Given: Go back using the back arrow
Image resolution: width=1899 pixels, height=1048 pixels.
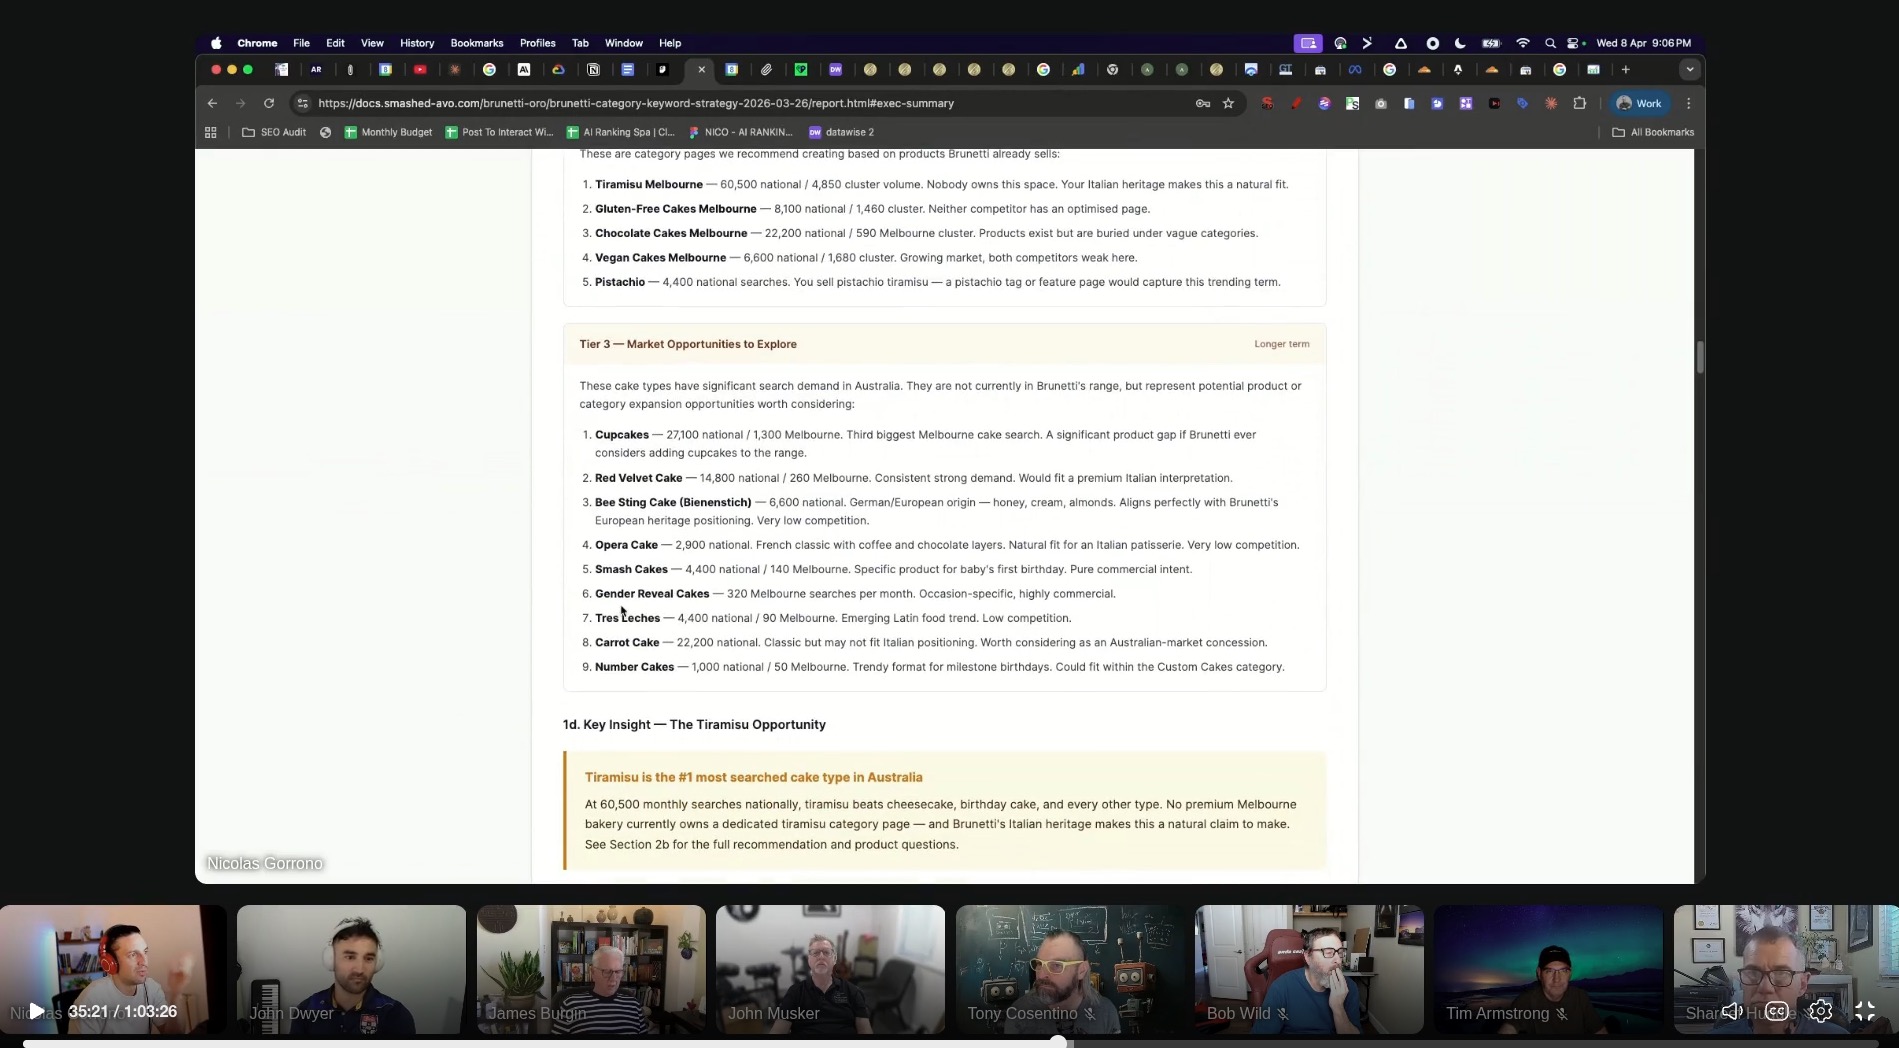Looking at the screenshot, I should (x=211, y=103).
